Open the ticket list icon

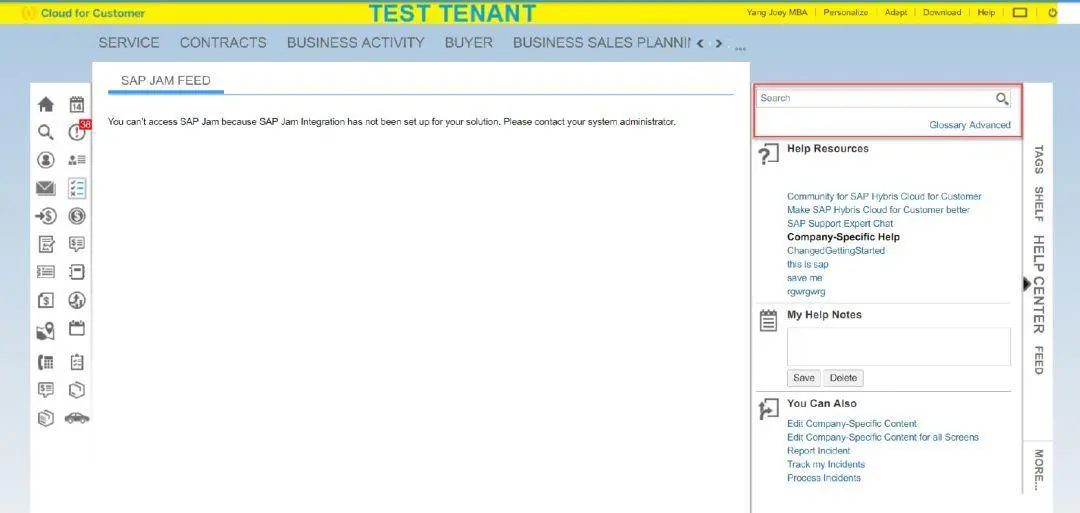[x=45, y=272]
